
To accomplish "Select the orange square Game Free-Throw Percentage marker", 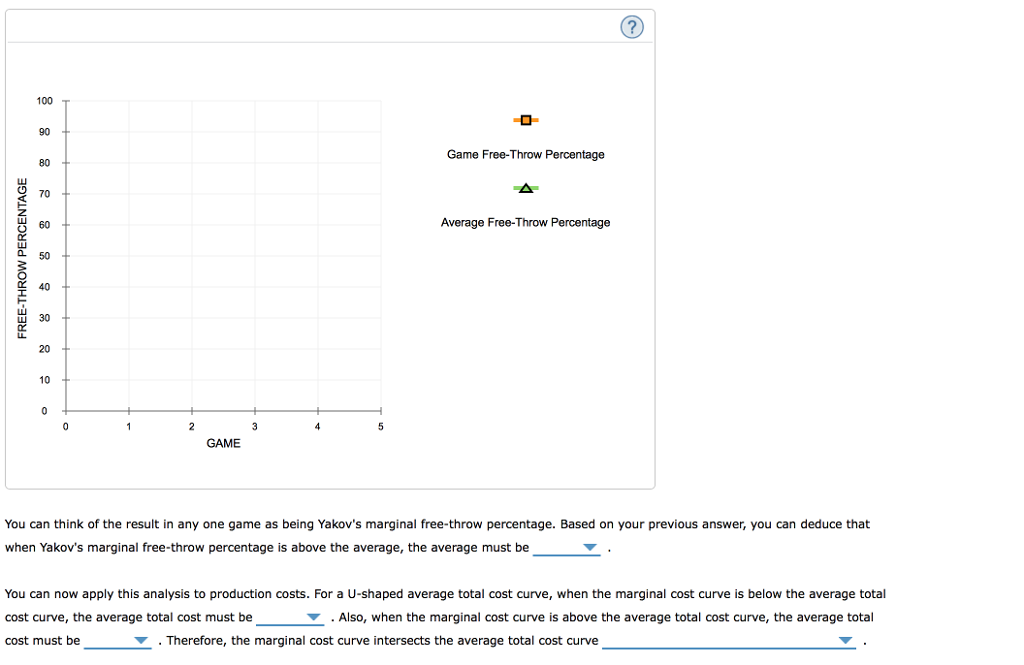I will [526, 120].
